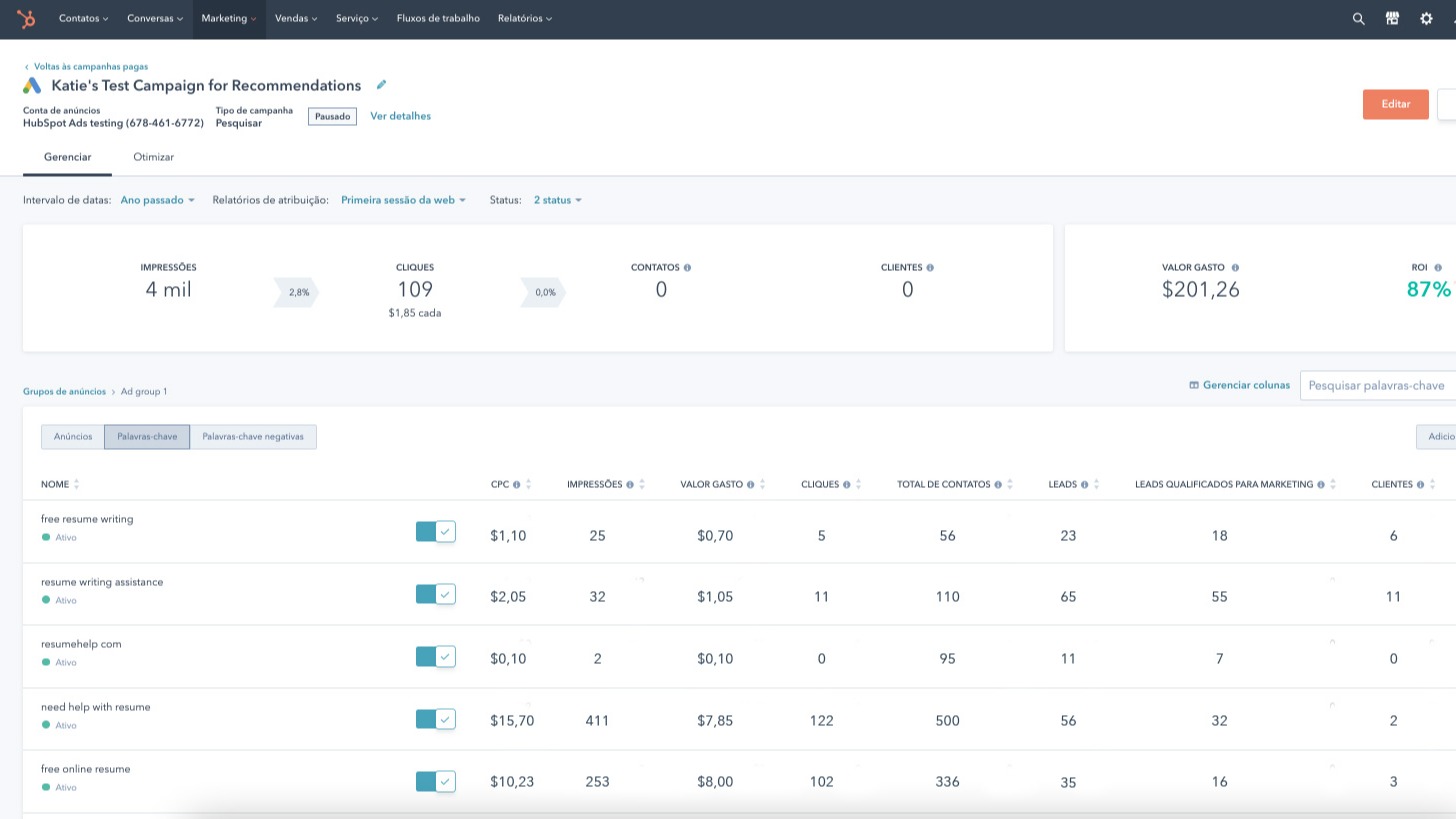The width and height of the screenshot is (1456, 819).
Task: Open Serviço menu in navigation
Action: 357,18
